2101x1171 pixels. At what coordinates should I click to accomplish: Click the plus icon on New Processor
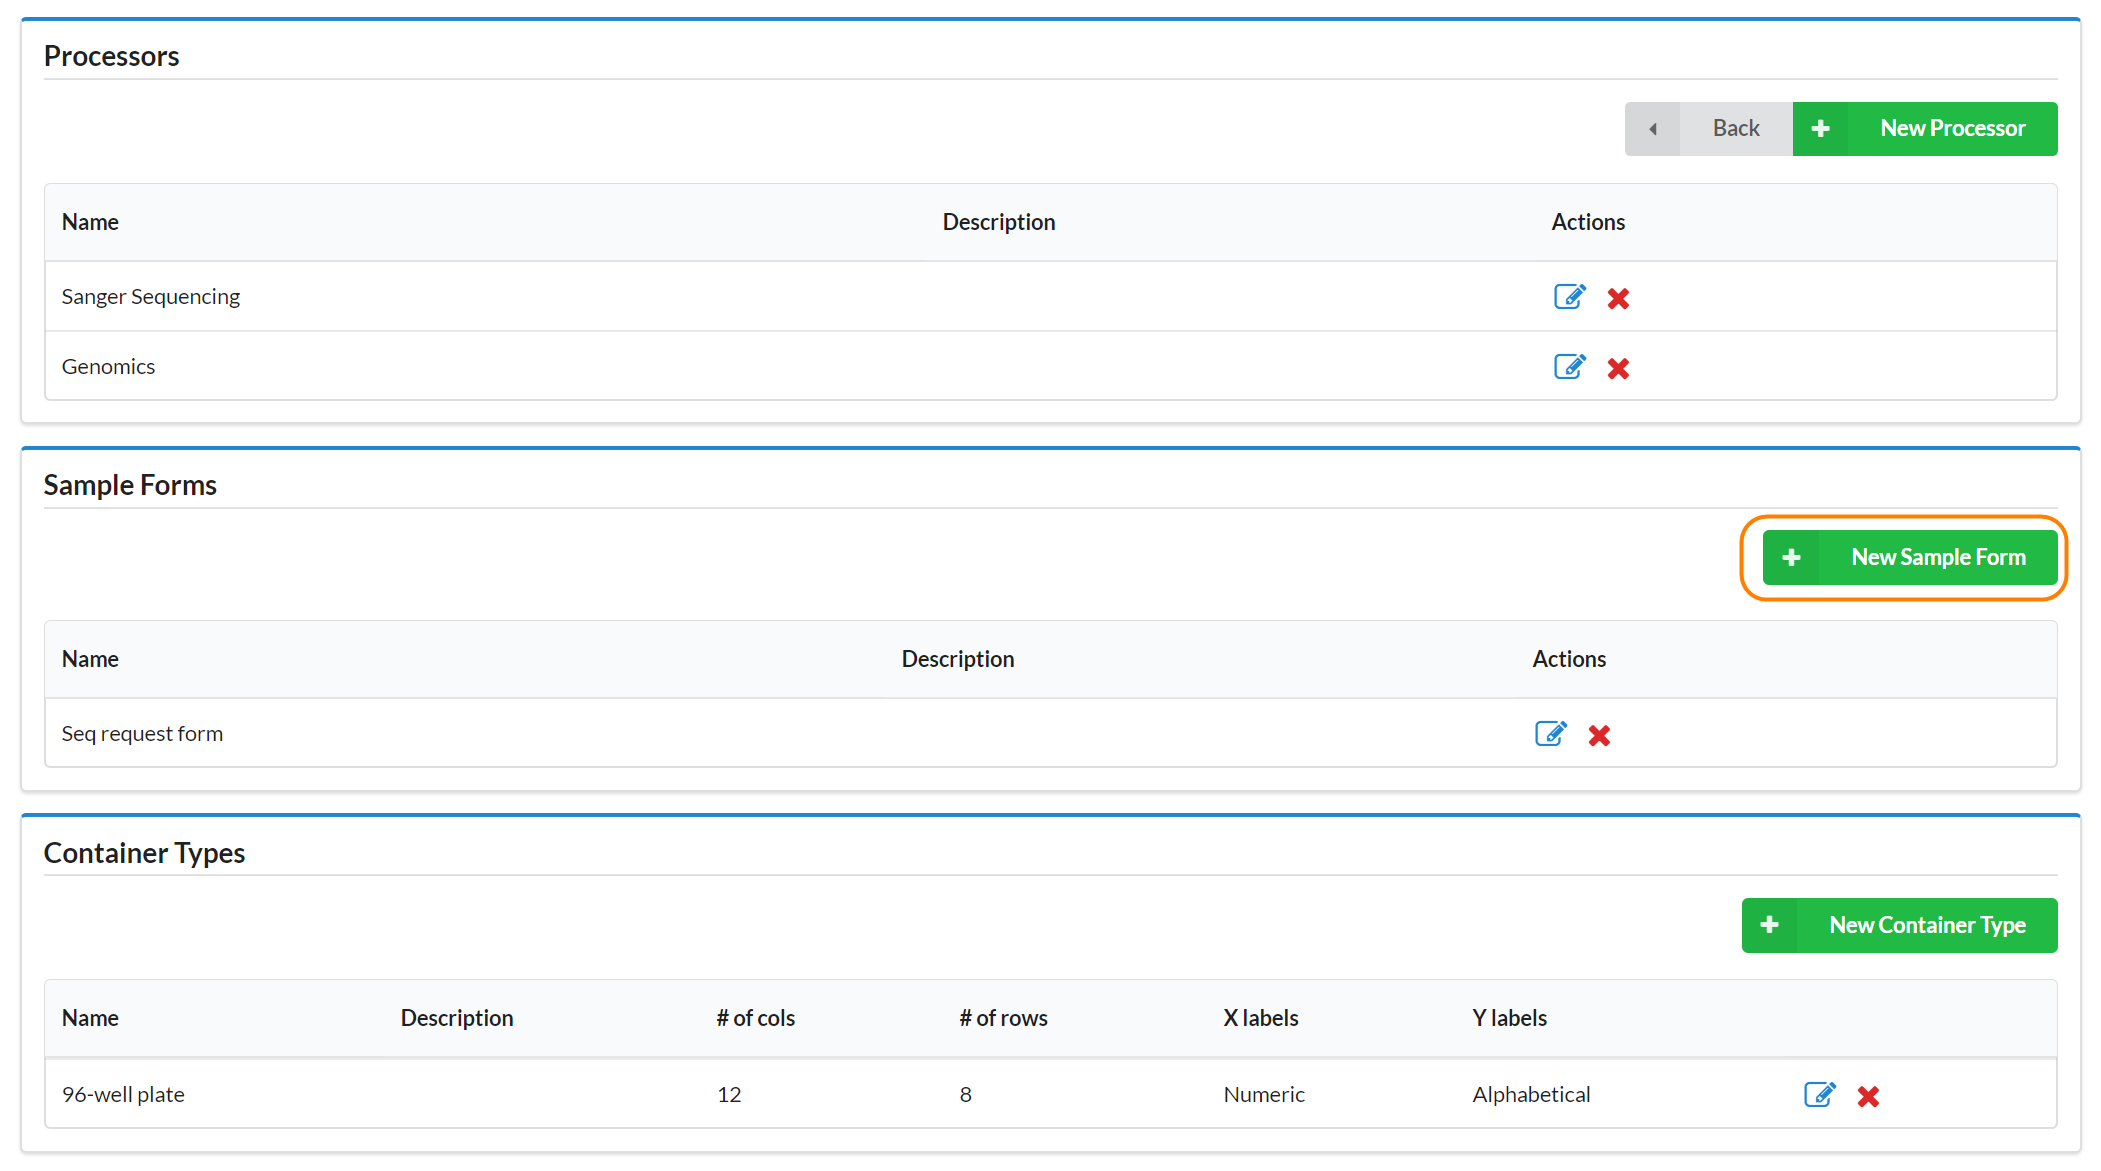1821,129
